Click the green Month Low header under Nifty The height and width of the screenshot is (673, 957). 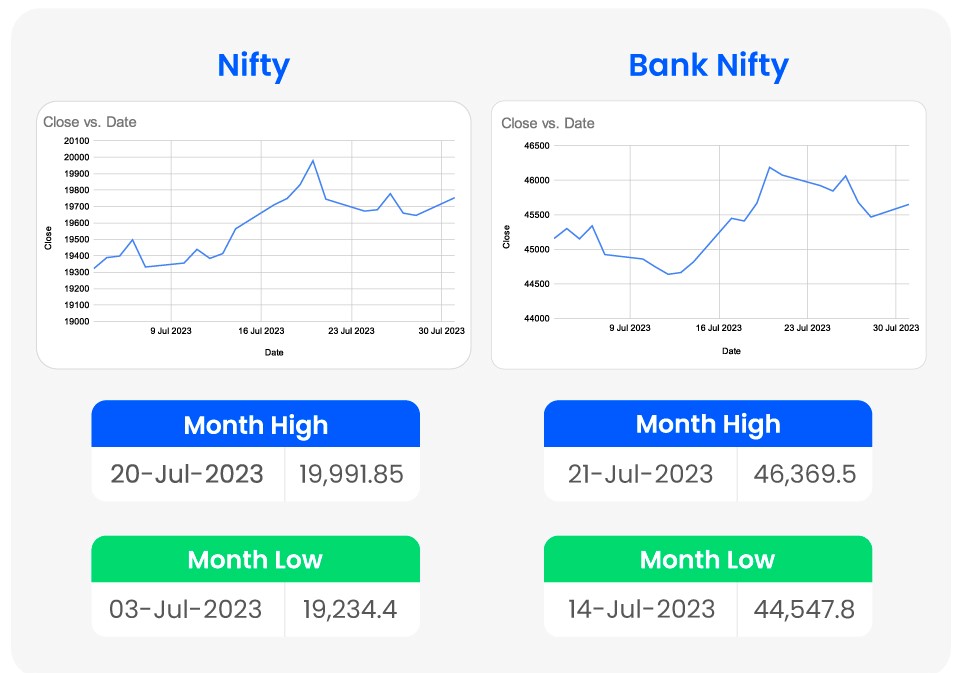click(255, 559)
